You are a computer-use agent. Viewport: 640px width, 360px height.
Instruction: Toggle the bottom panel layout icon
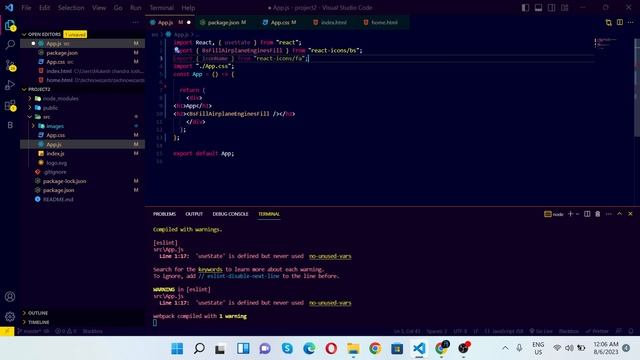(538, 8)
